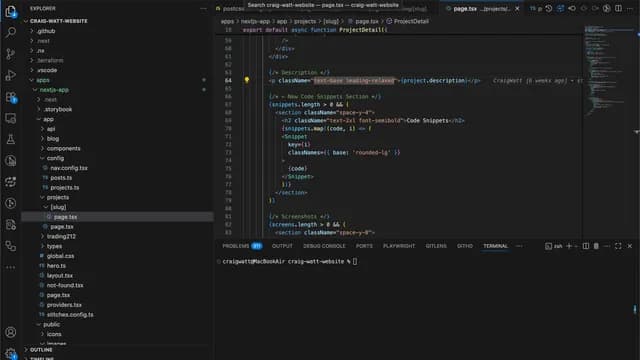
Task: Open the Source Control view
Action: 11,53
